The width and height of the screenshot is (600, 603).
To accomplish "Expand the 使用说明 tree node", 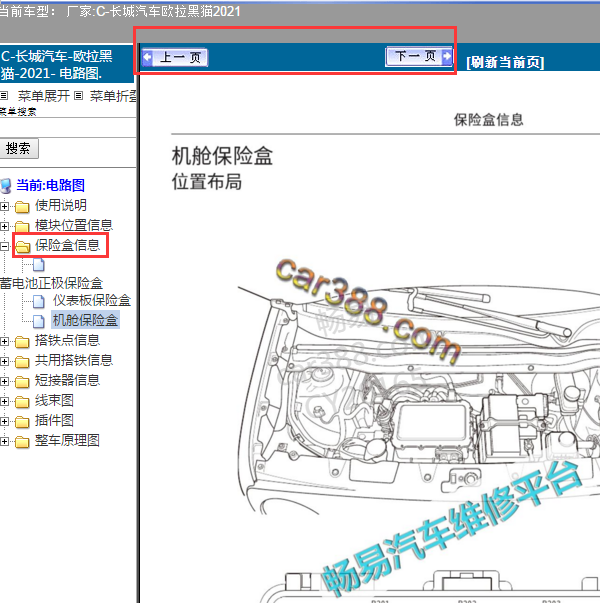I will [x=4, y=207].
